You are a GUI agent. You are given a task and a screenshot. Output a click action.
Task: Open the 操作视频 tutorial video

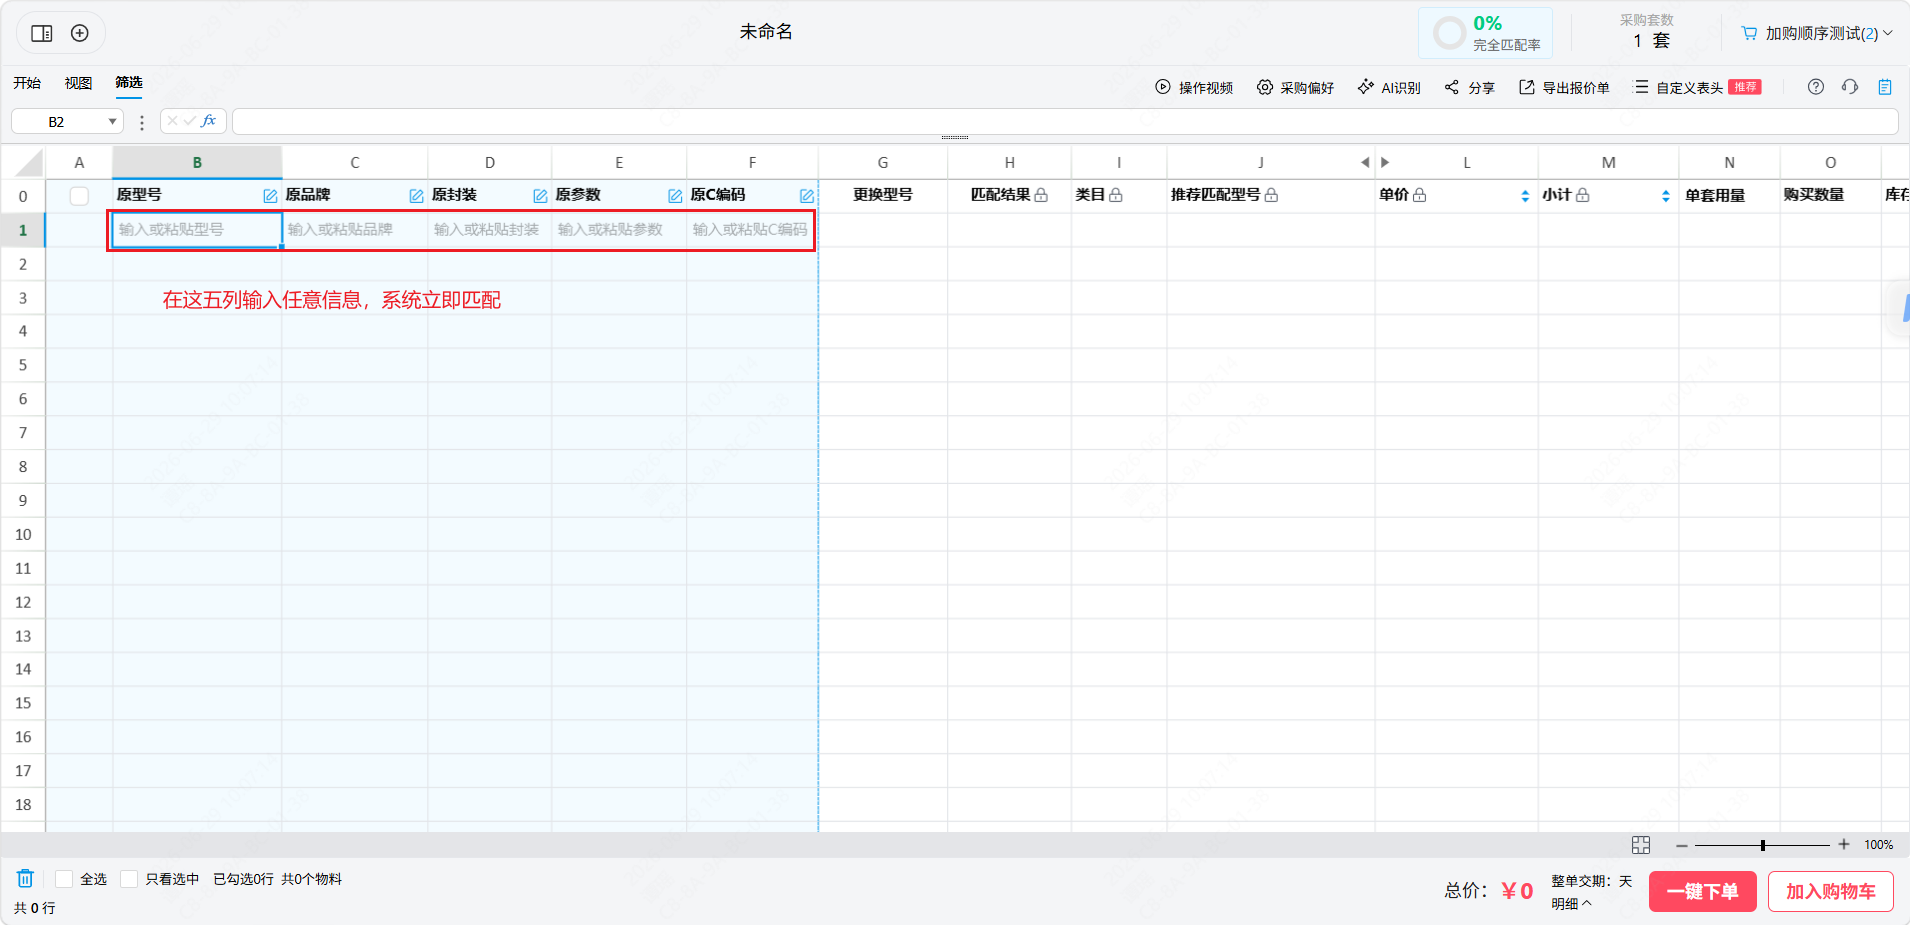point(1194,88)
